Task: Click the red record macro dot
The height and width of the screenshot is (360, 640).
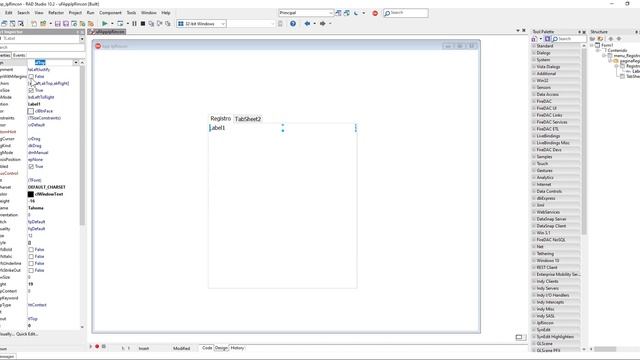Action: click(x=97, y=347)
